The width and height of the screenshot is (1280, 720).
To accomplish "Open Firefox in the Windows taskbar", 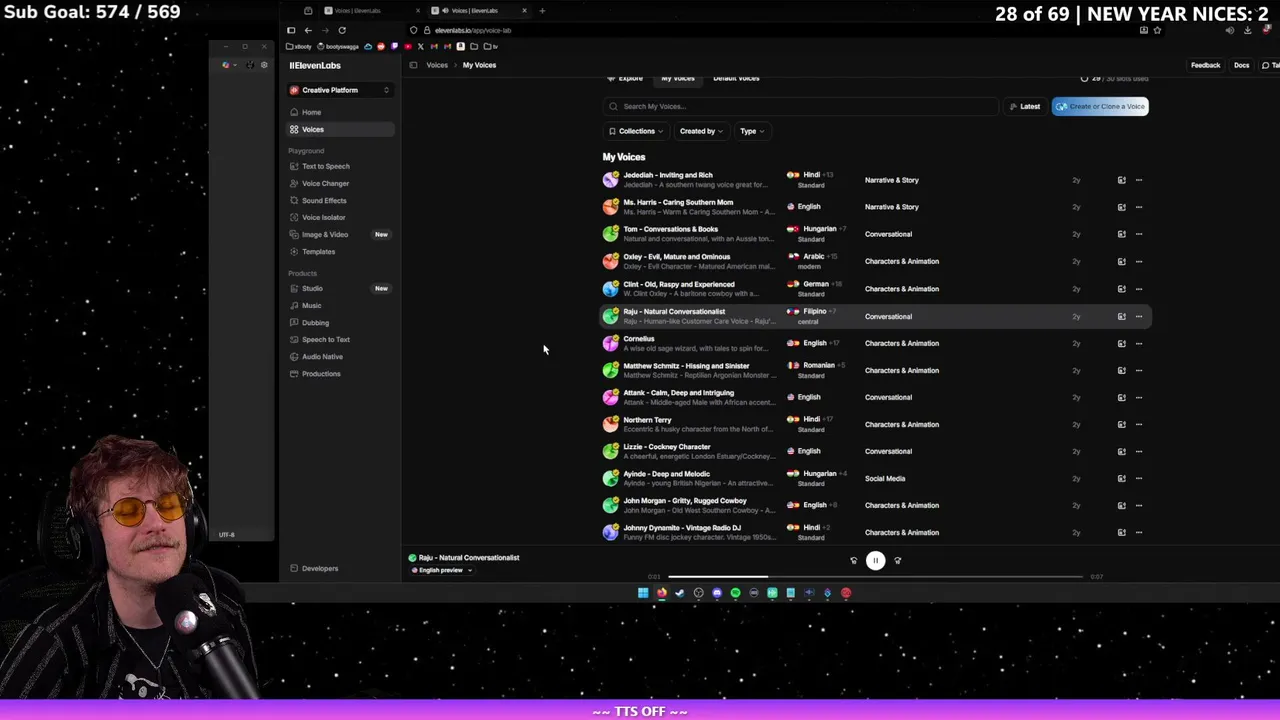I will coord(661,593).
